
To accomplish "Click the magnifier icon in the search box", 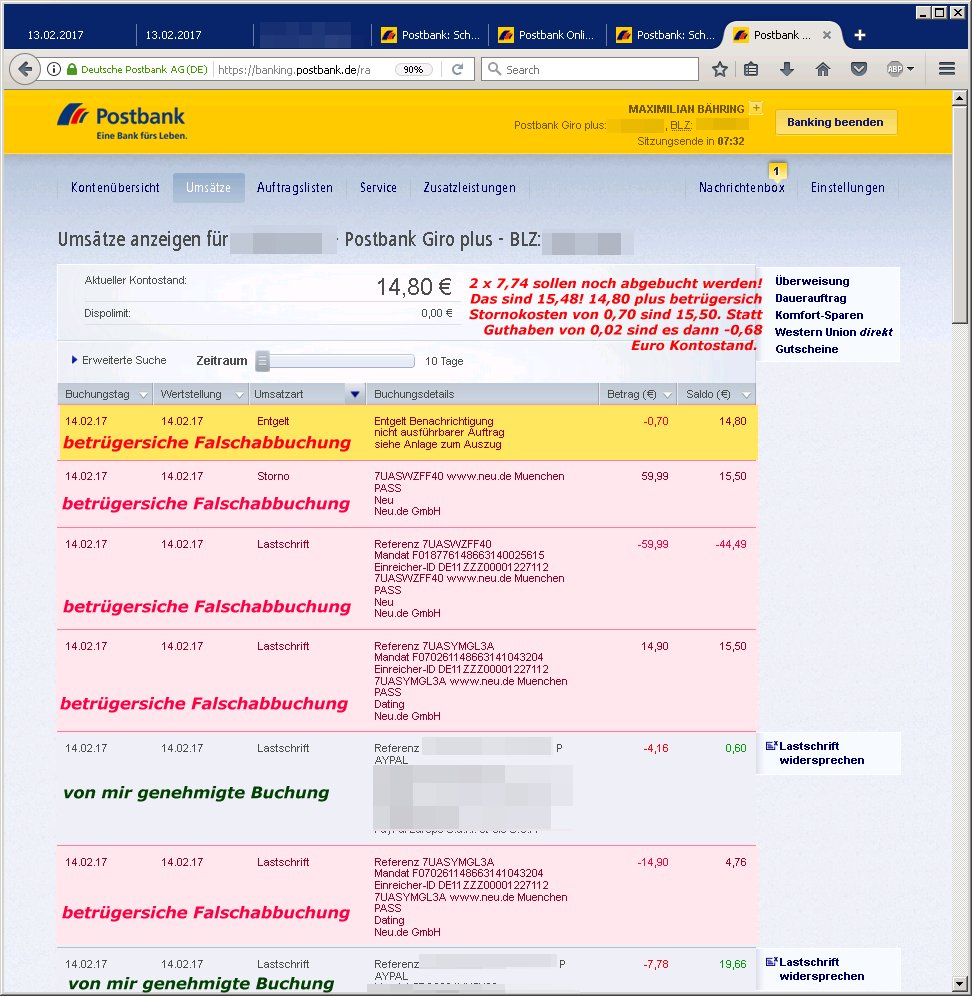I will tap(494, 69).
